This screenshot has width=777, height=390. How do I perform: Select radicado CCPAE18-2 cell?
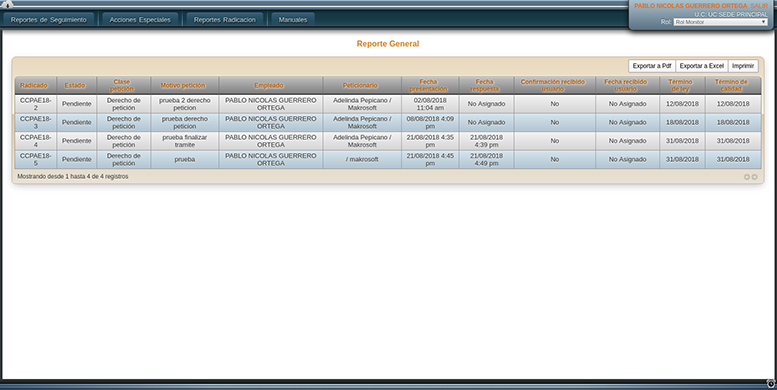pos(36,104)
